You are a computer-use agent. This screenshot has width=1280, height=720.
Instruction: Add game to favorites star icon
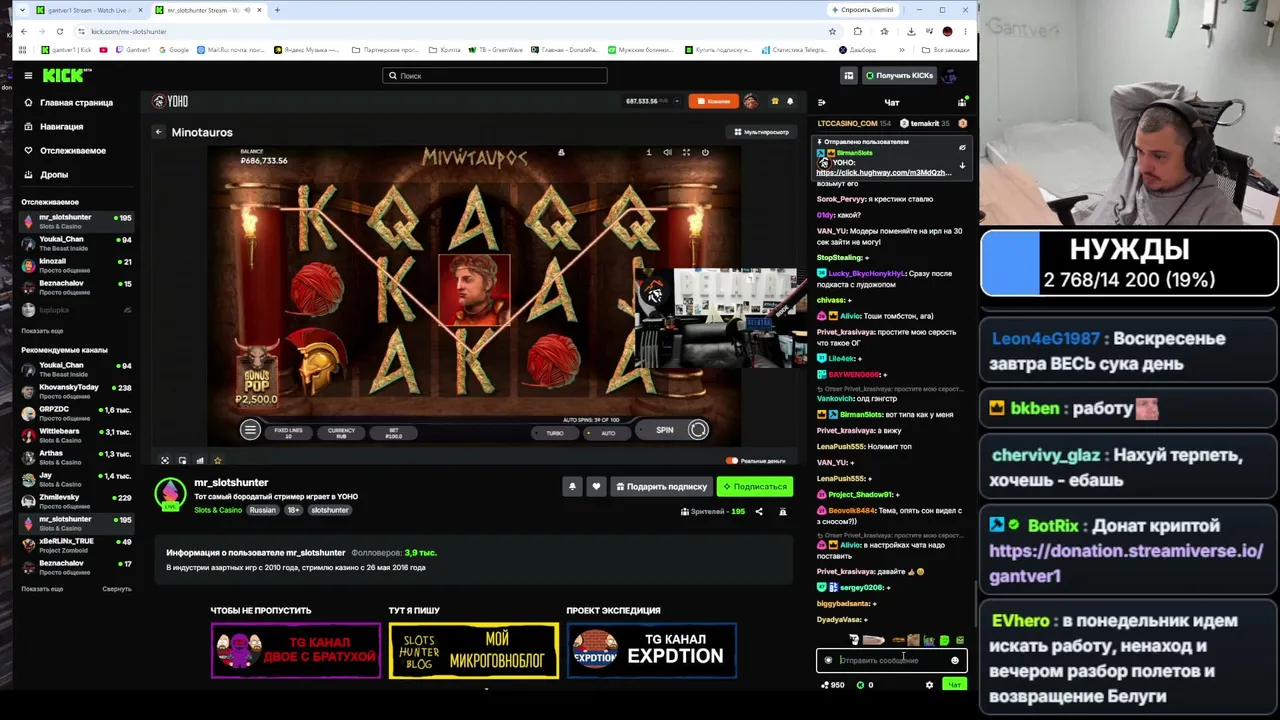point(217,461)
